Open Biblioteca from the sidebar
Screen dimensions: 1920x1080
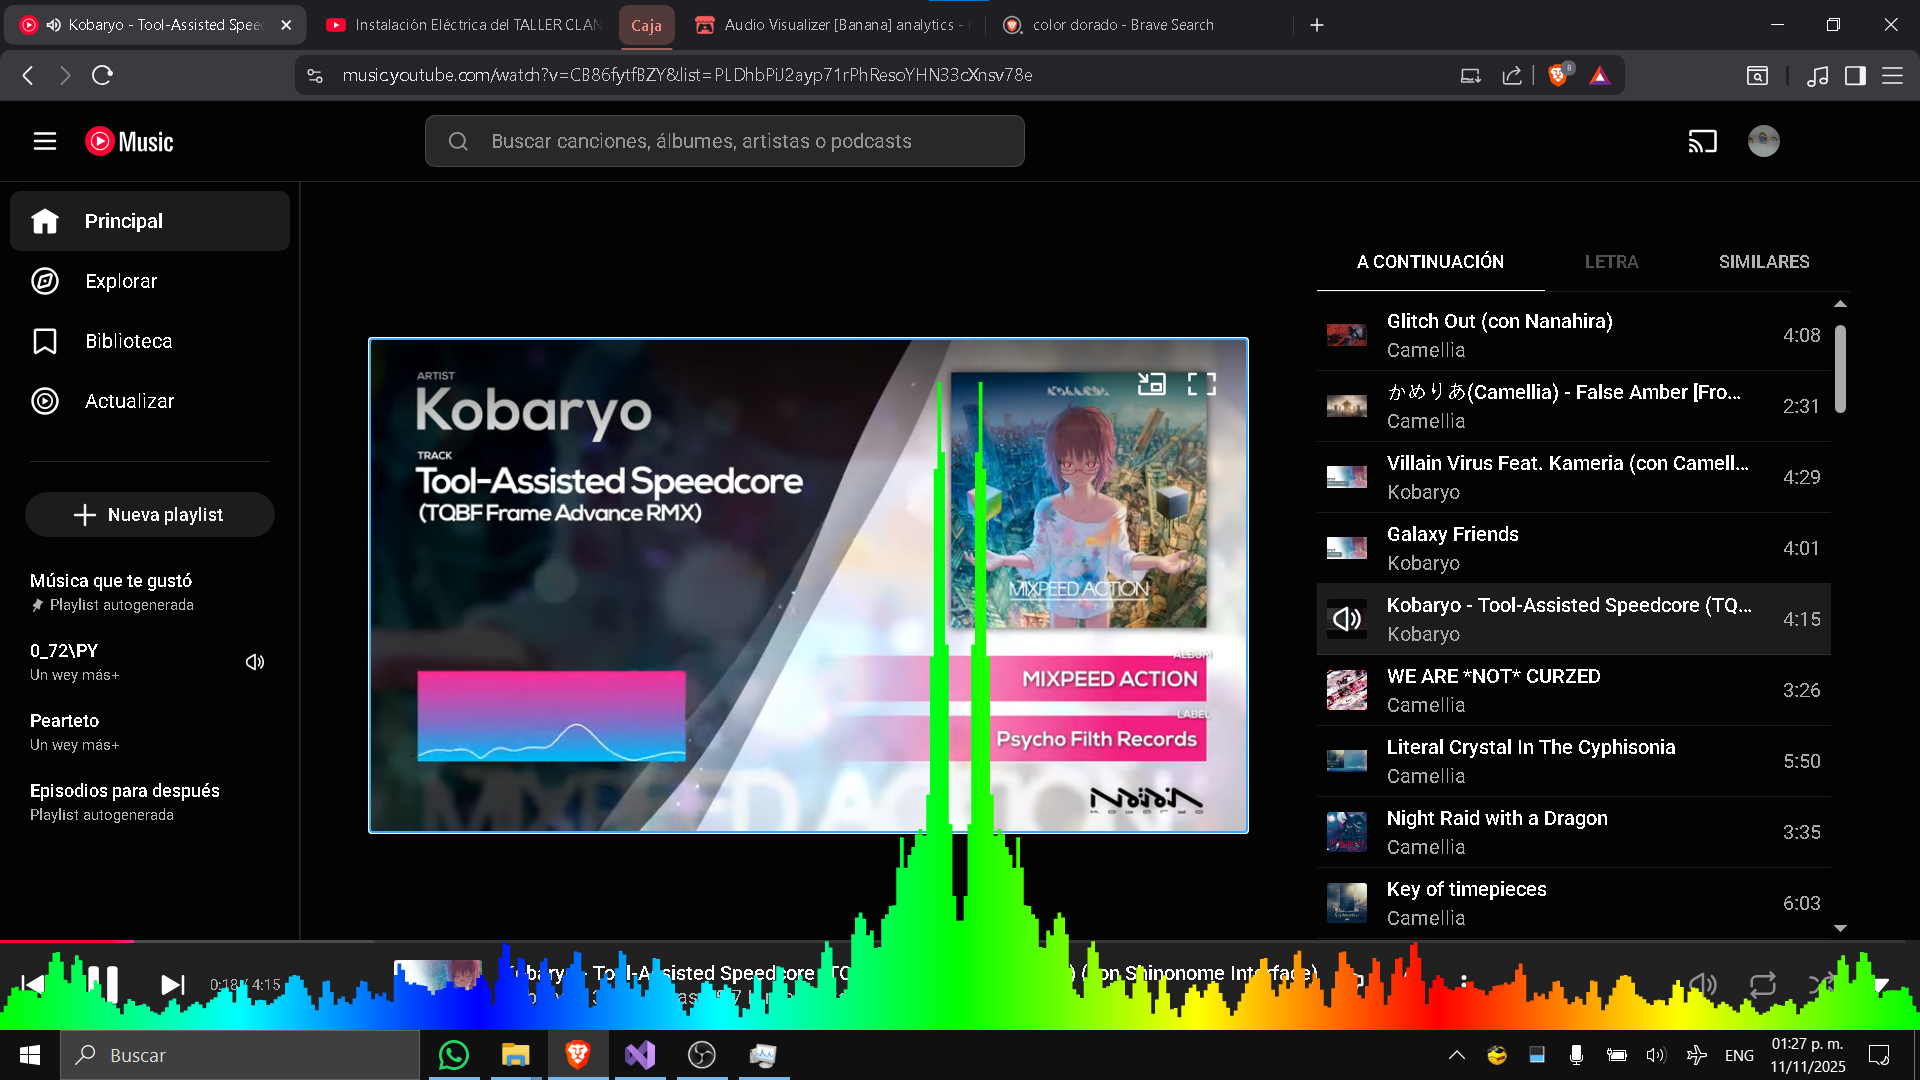click(128, 341)
